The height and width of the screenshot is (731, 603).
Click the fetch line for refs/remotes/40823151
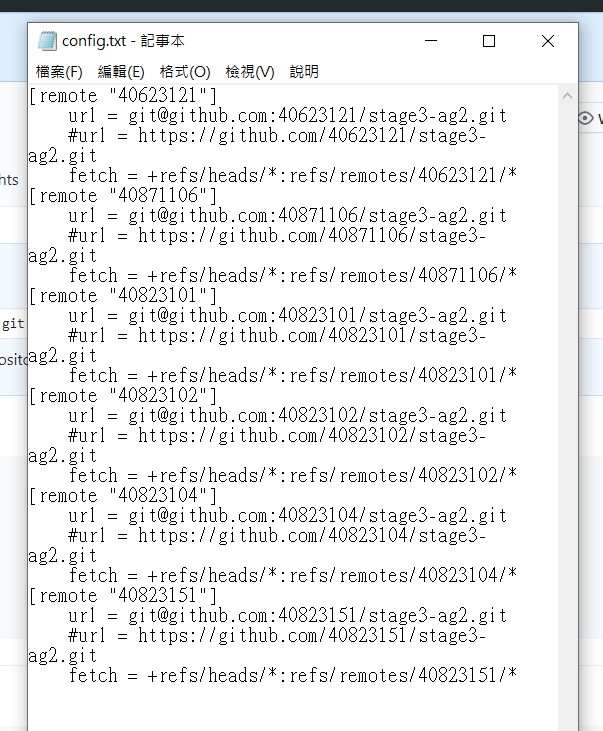point(293,676)
